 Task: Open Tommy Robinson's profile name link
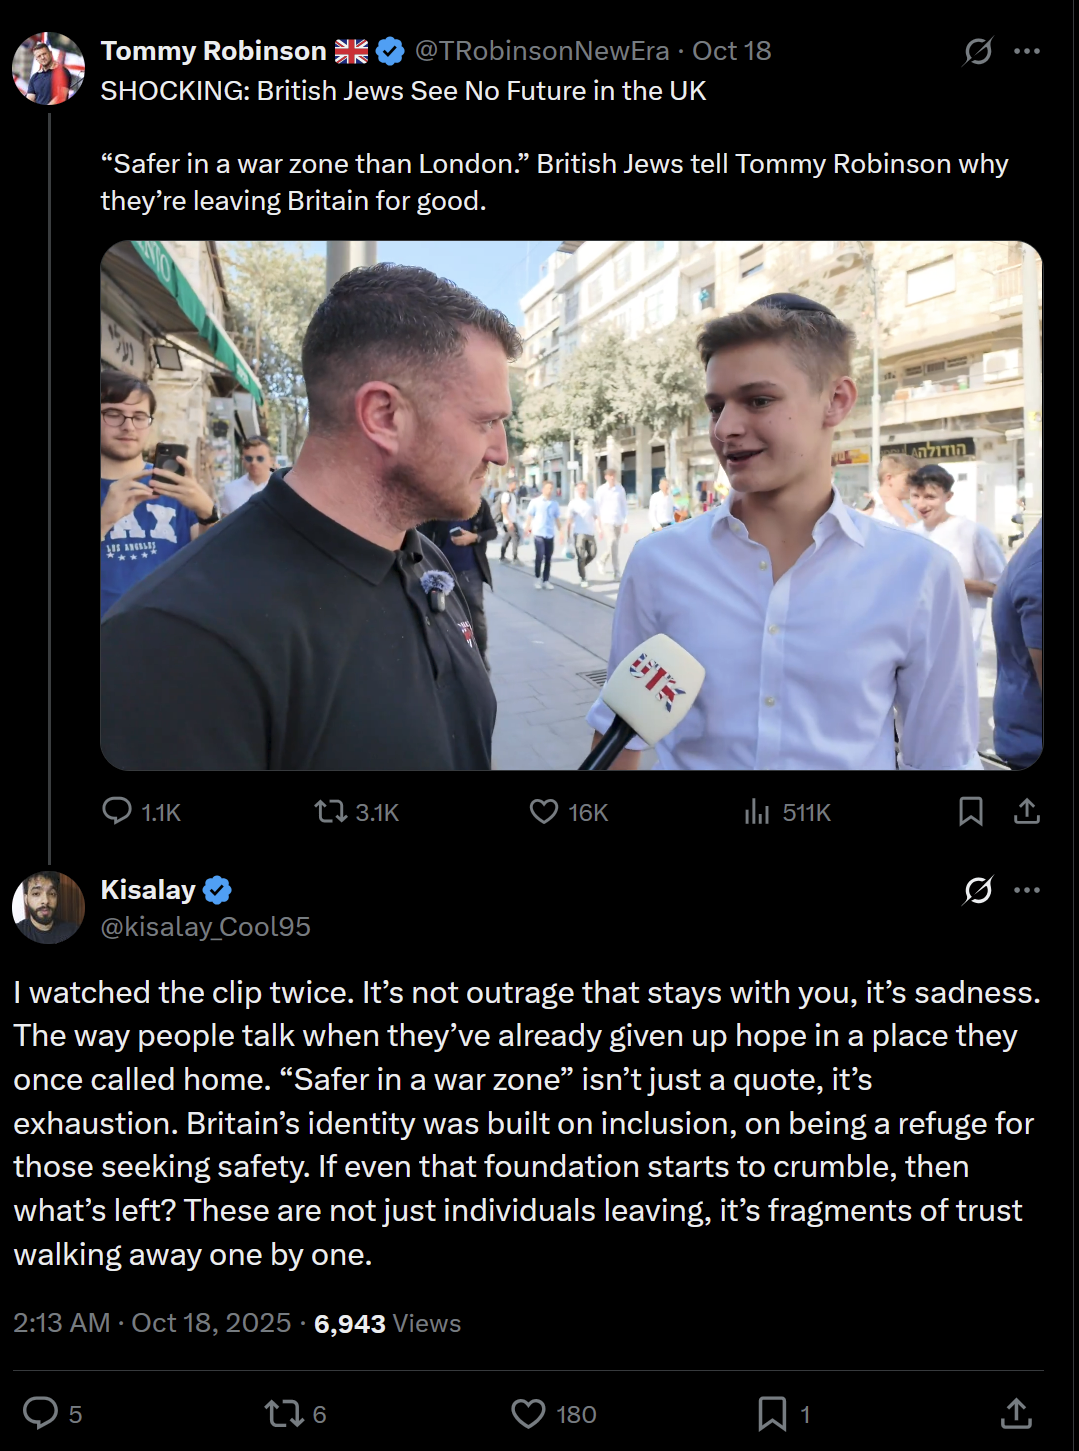(213, 51)
